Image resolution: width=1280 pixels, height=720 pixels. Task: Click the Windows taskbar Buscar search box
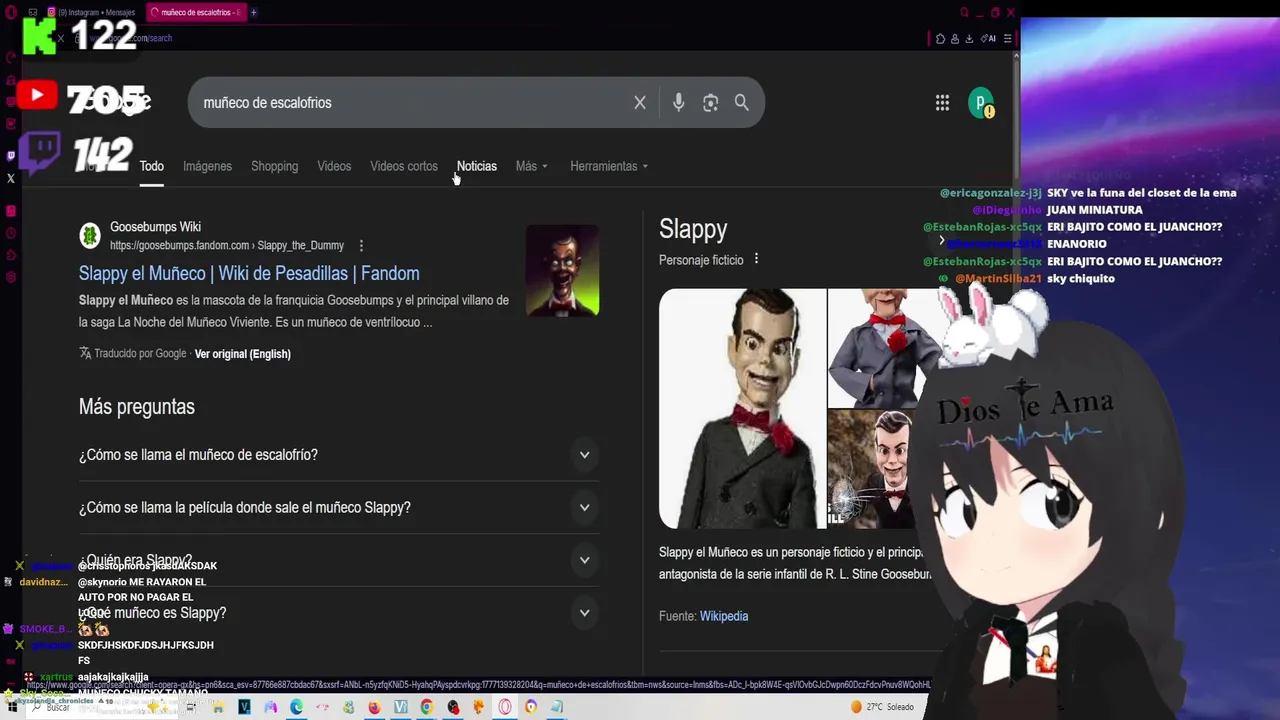[100, 707]
